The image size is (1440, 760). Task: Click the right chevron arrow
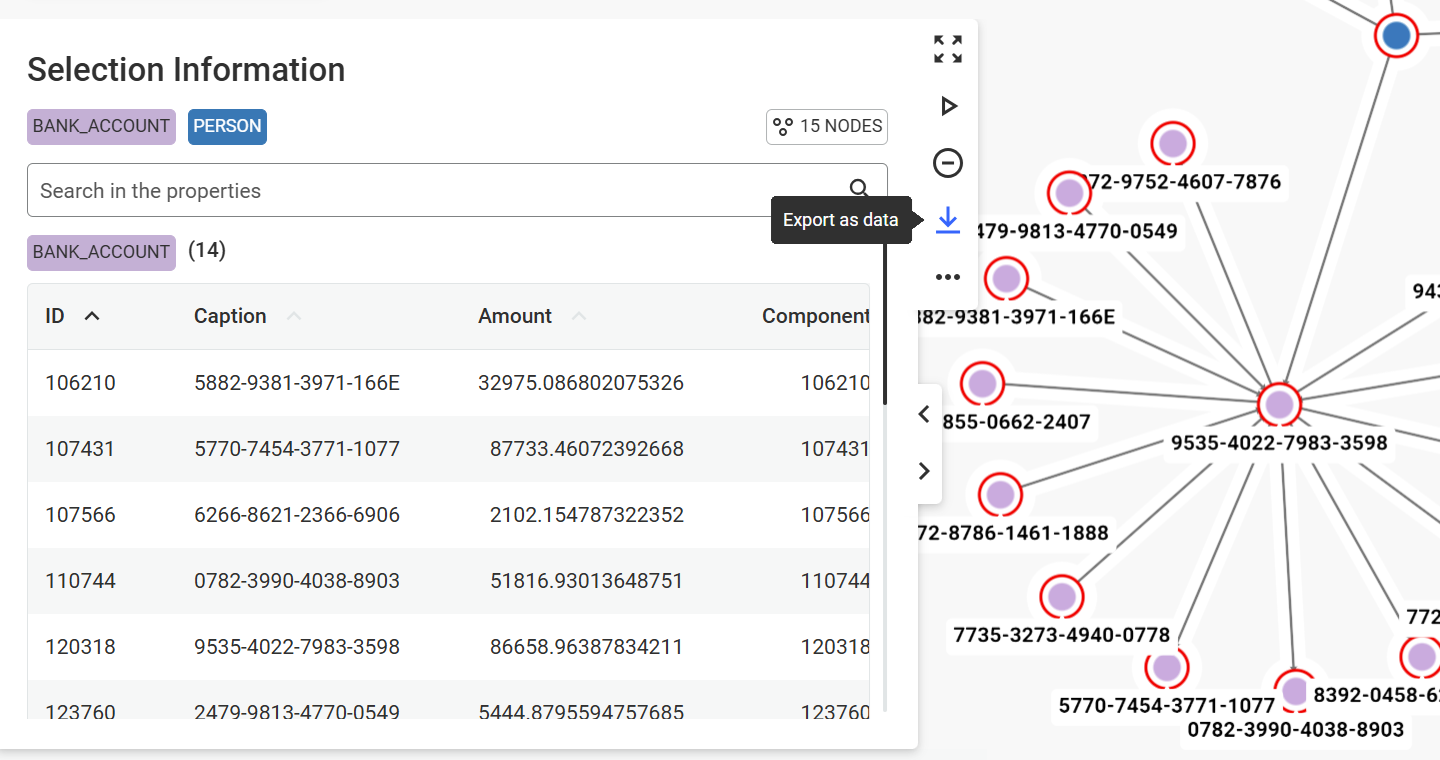point(924,471)
